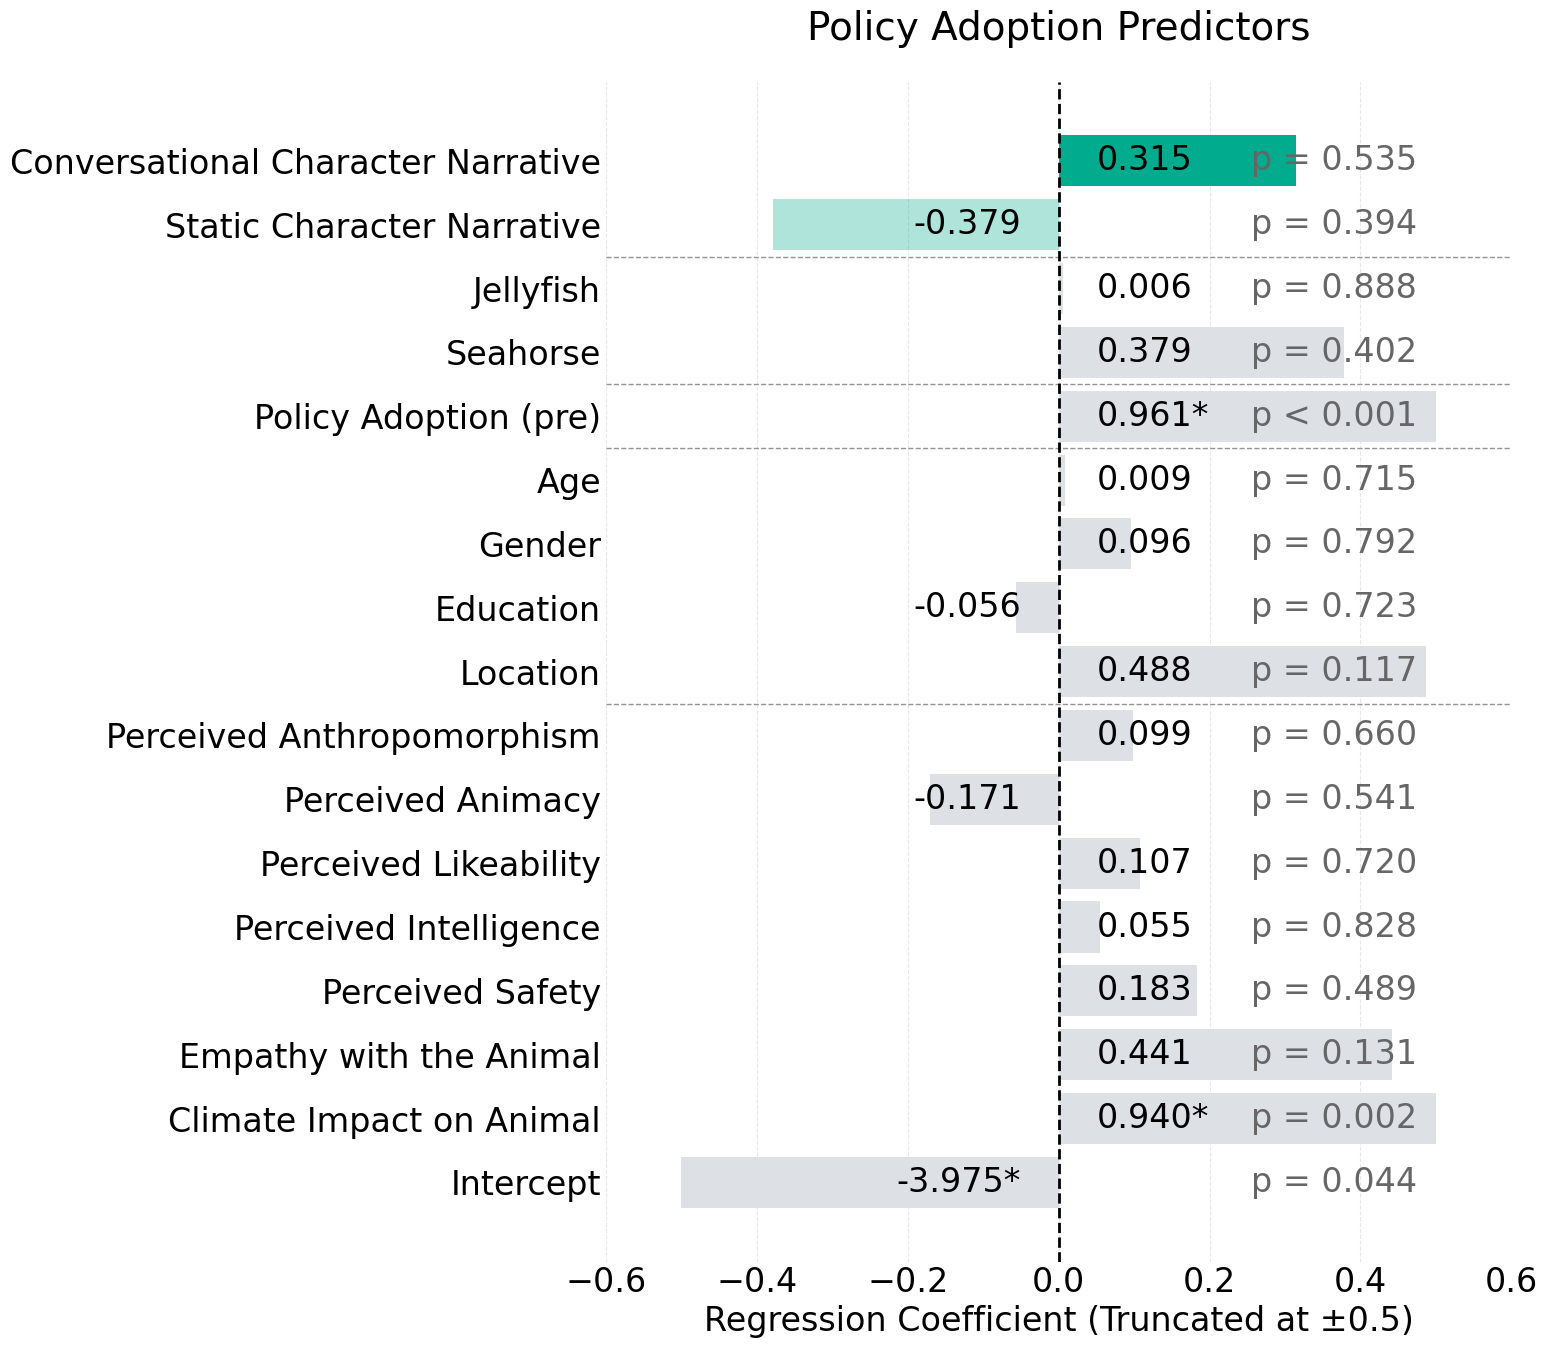This screenshot has height=1348, width=1548.
Task: Click the Climate Impact on Animal label
Action: (x=384, y=1119)
